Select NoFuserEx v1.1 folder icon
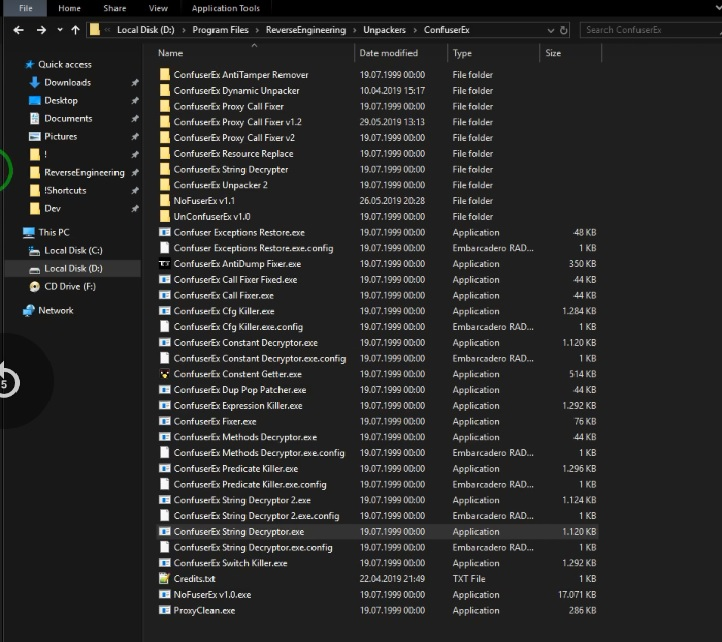 (x=164, y=200)
